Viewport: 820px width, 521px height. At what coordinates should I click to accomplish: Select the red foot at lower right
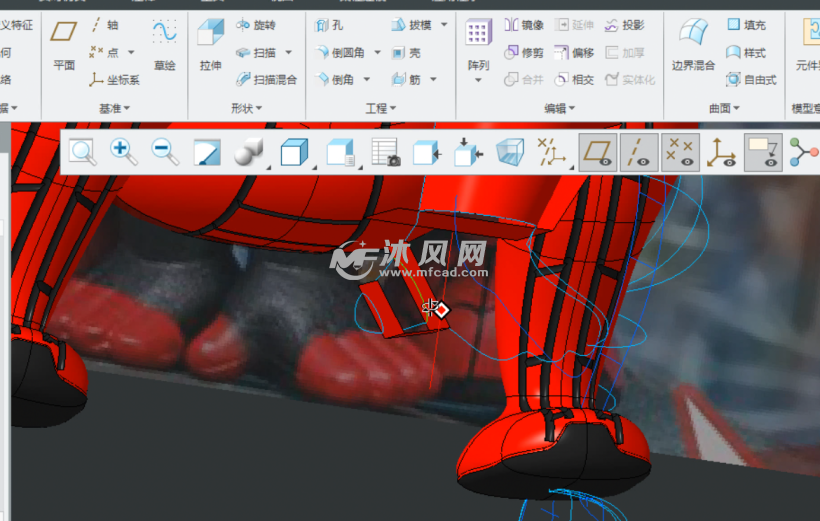pos(553,454)
